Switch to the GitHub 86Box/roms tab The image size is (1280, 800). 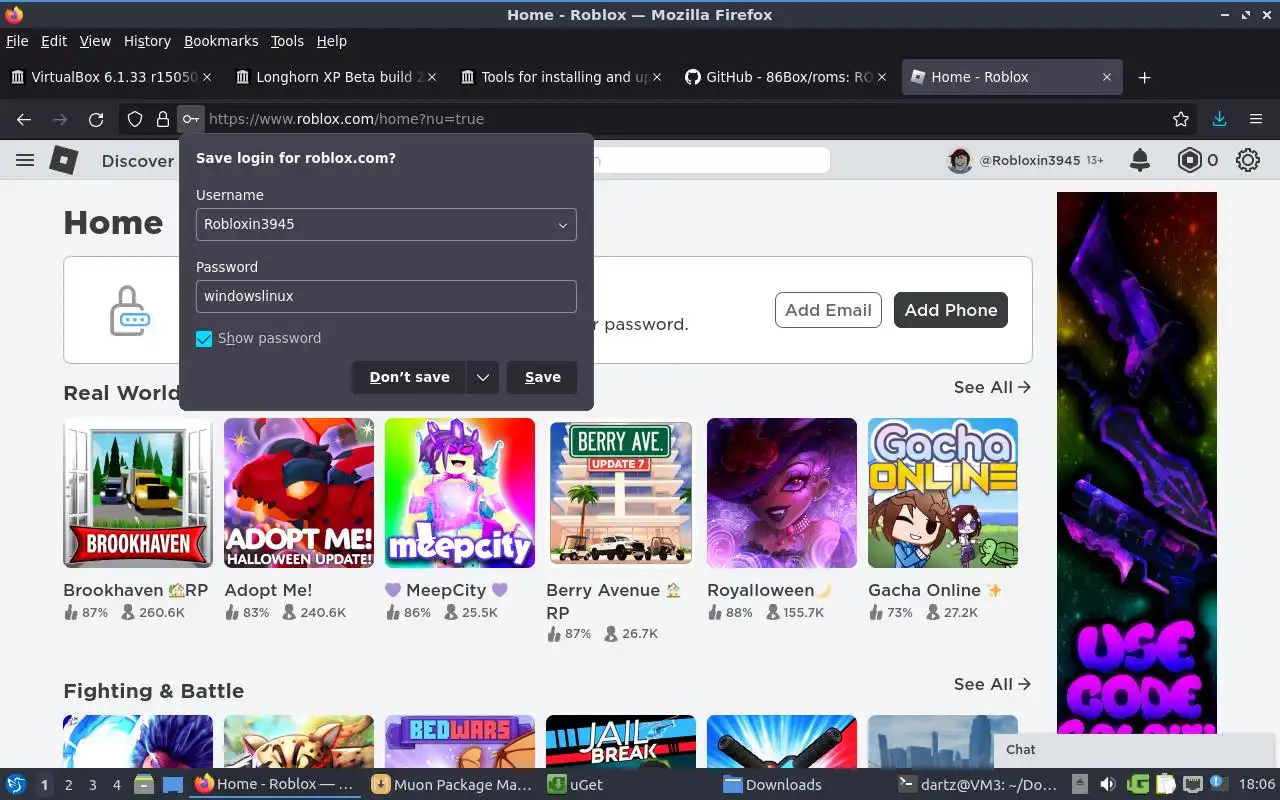pos(787,77)
